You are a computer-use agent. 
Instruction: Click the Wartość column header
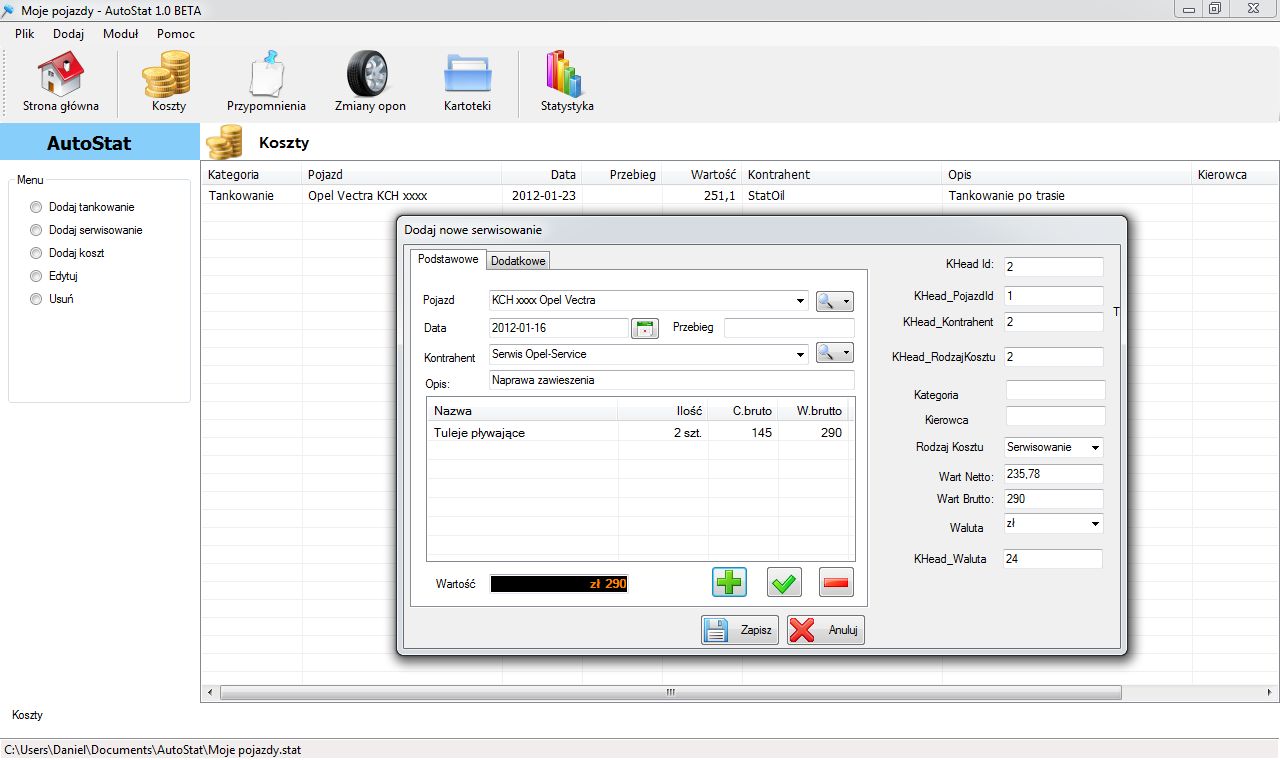[x=702, y=174]
